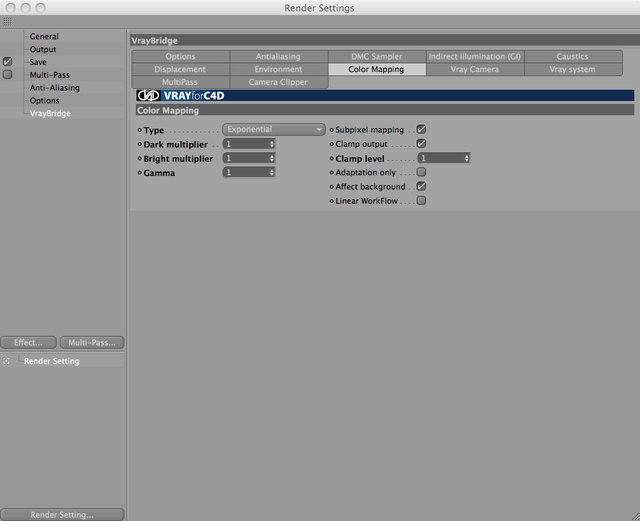
Task: Click the Adaptation only animation circle marker
Action: [332, 173]
